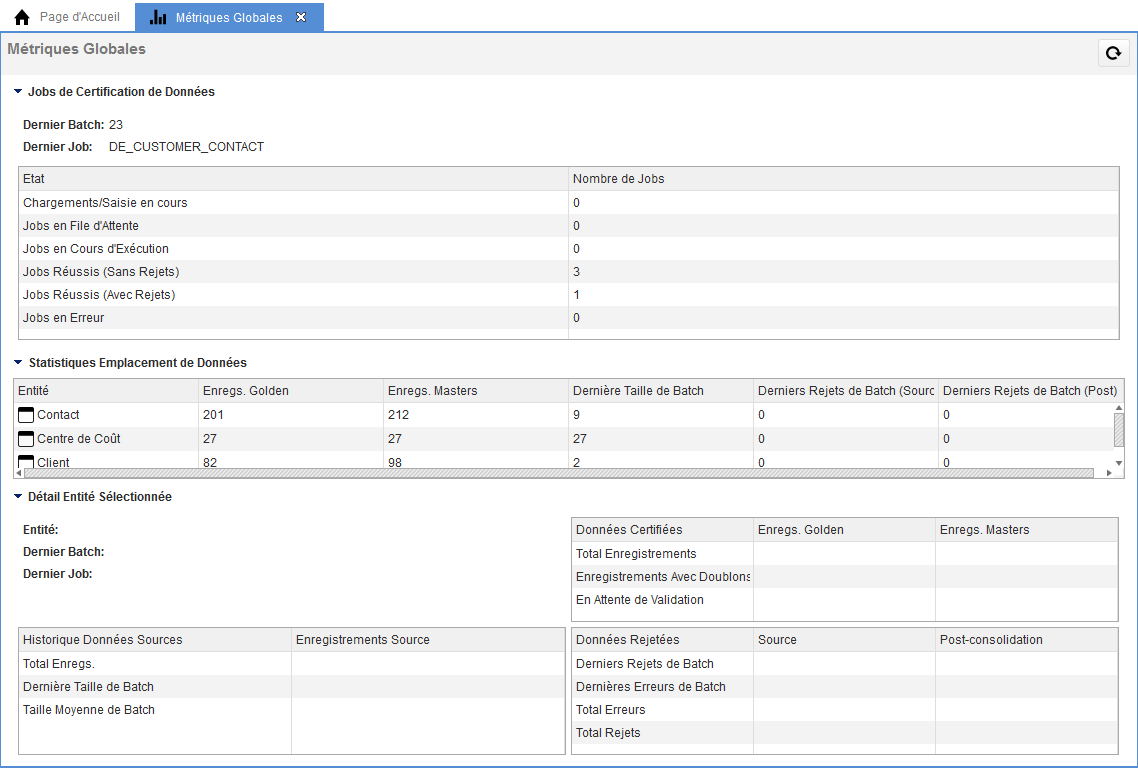The image size is (1138, 768).
Task: Click the entity table scroll up arrow
Action: click(x=1118, y=408)
